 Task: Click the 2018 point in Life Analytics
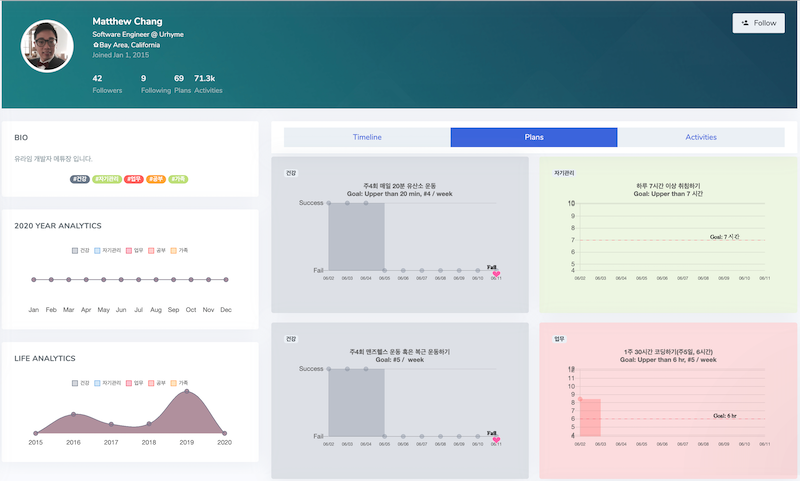coord(149,424)
